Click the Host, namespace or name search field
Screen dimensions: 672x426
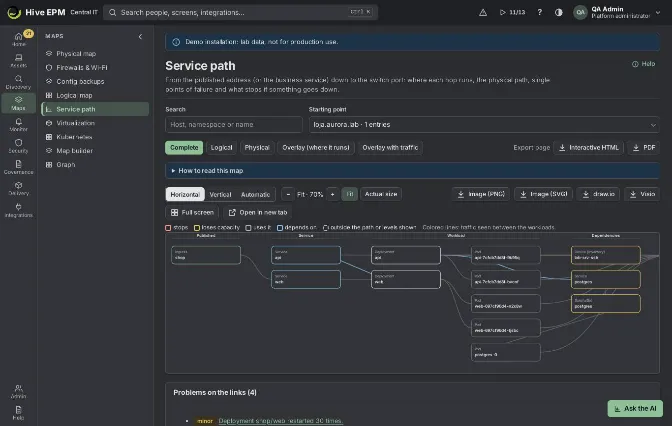click(x=234, y=124)
